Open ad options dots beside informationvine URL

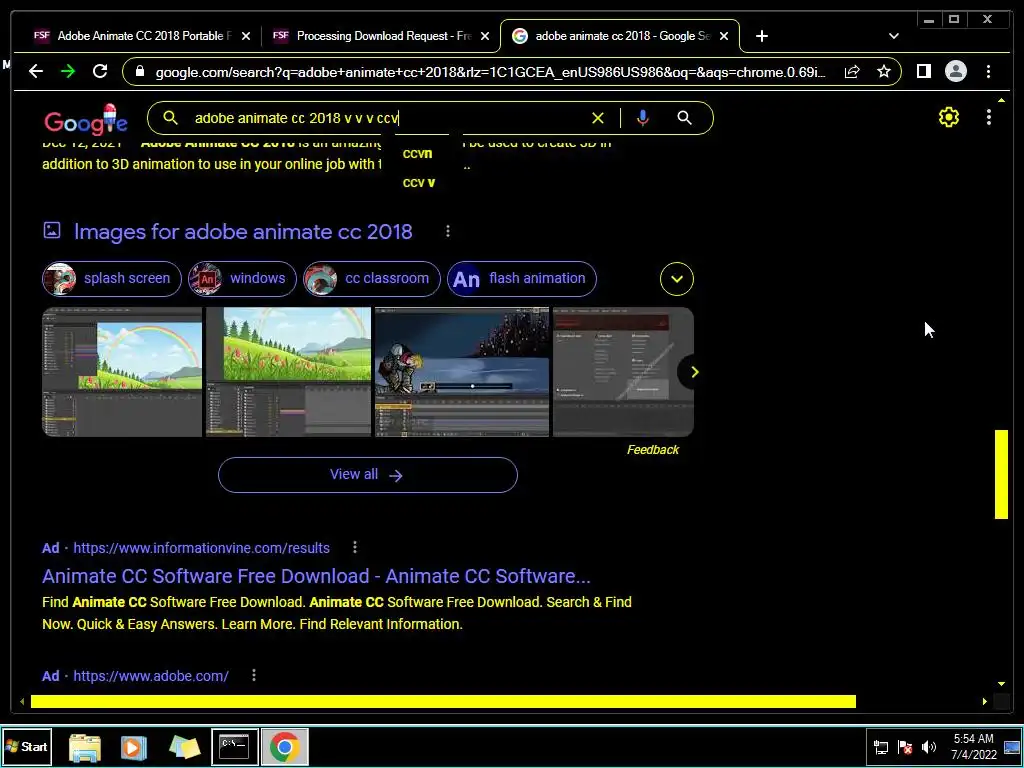355,547
